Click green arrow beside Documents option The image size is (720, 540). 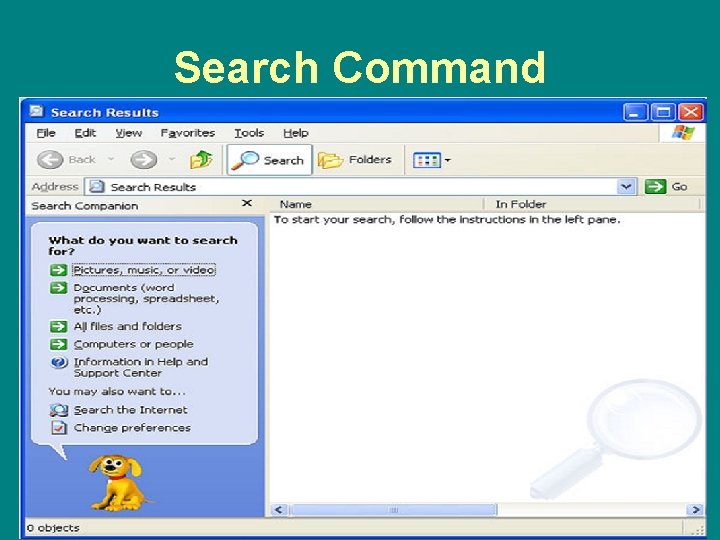click(x=58, y=288)
